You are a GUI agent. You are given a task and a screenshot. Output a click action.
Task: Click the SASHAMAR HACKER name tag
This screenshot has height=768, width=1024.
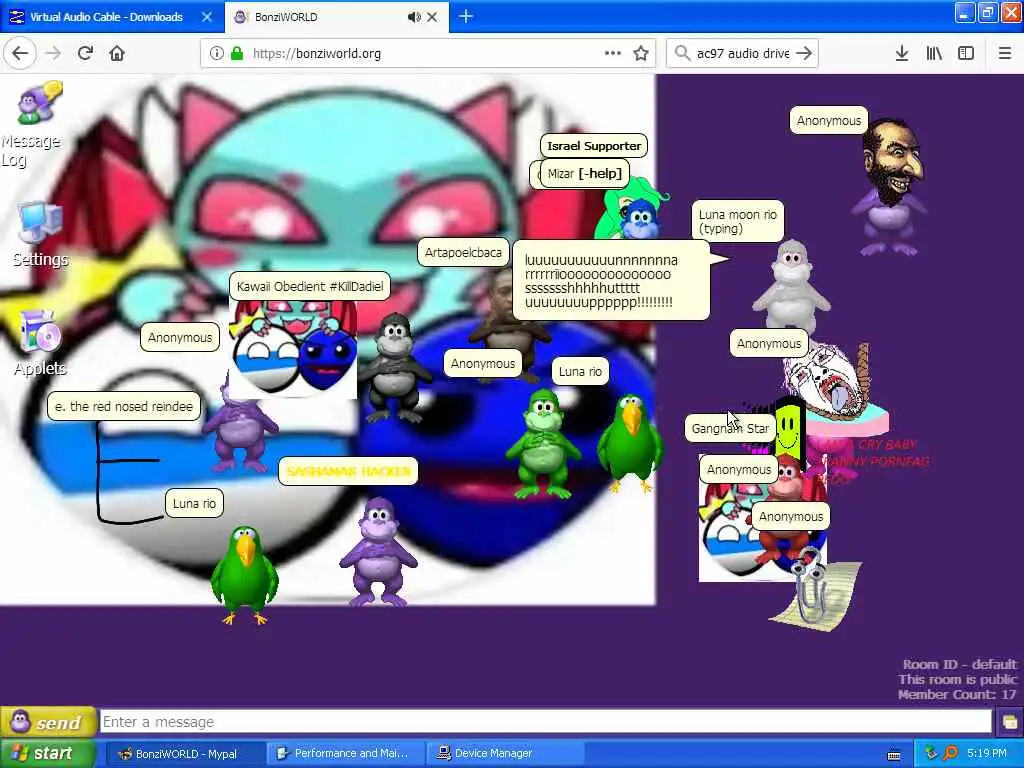(x=348, y=471)
